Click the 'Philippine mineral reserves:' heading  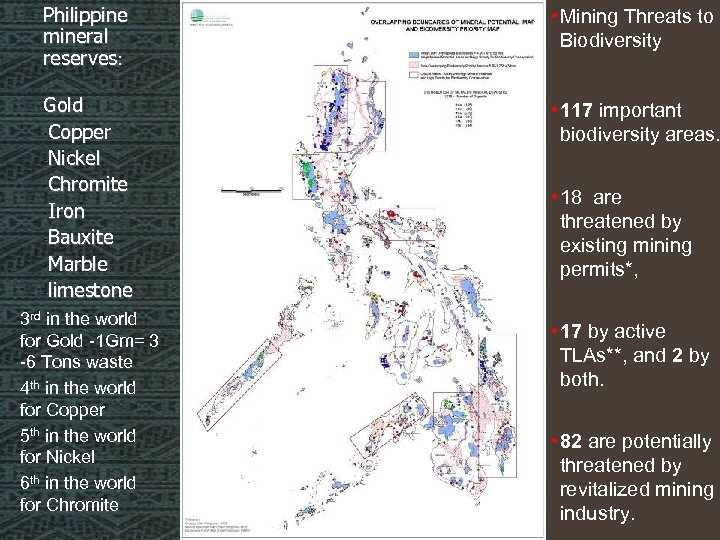click(x=85, y=37)
